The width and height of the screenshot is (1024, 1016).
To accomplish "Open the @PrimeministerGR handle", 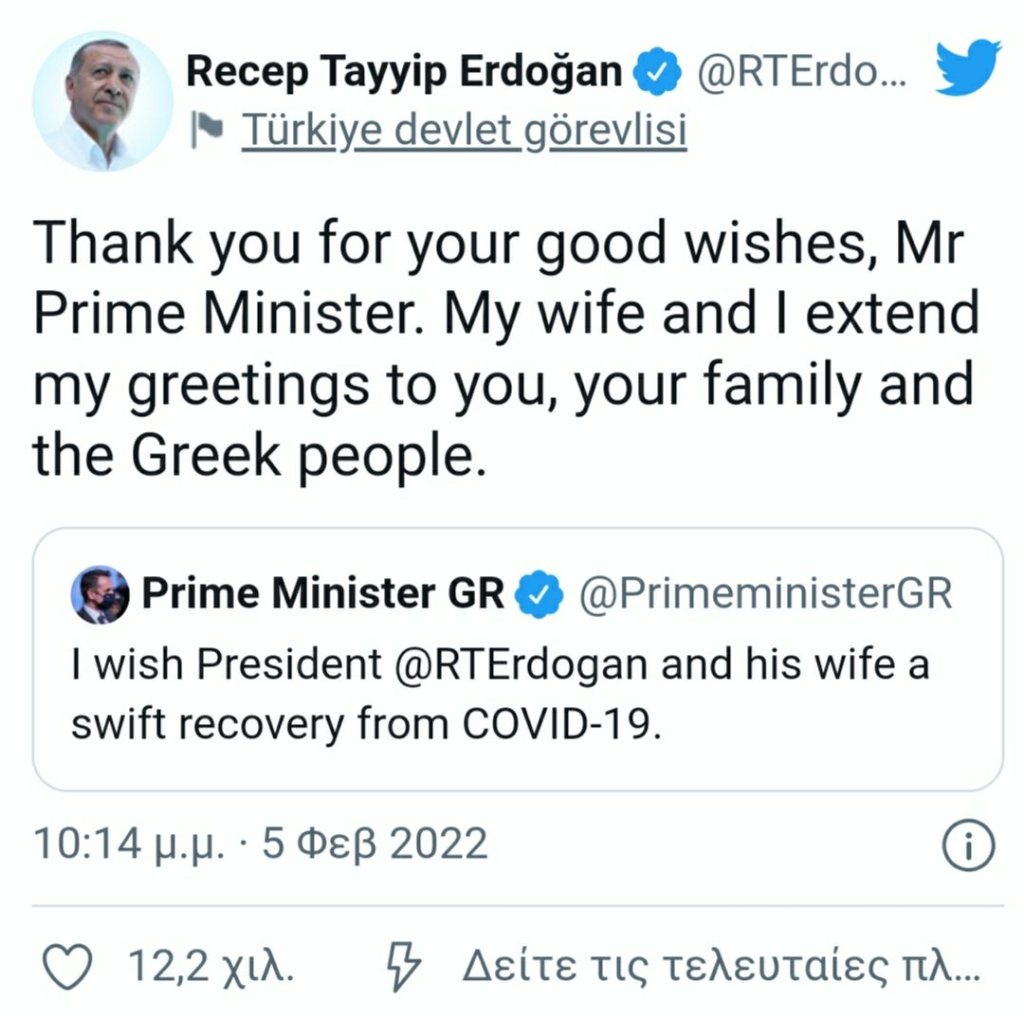I will pos(766,595).
